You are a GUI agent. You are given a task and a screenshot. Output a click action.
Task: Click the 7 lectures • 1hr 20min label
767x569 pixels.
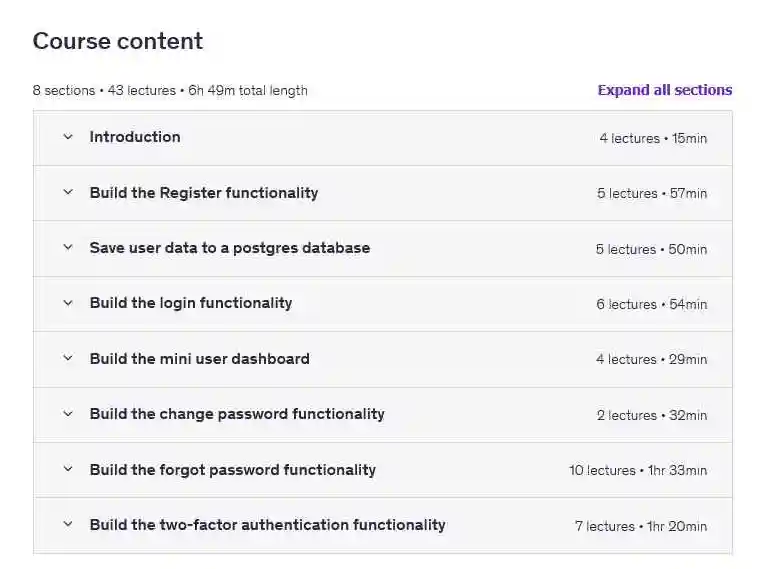coord(640,526)
